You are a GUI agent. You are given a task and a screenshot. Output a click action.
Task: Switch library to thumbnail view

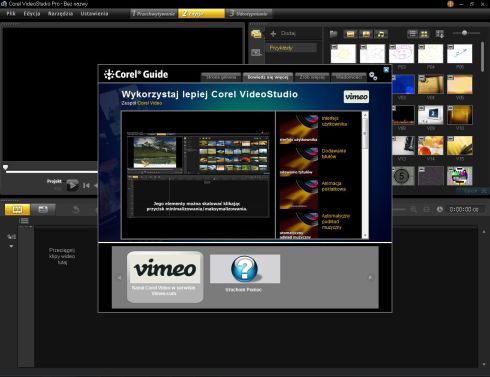point(424,34)
